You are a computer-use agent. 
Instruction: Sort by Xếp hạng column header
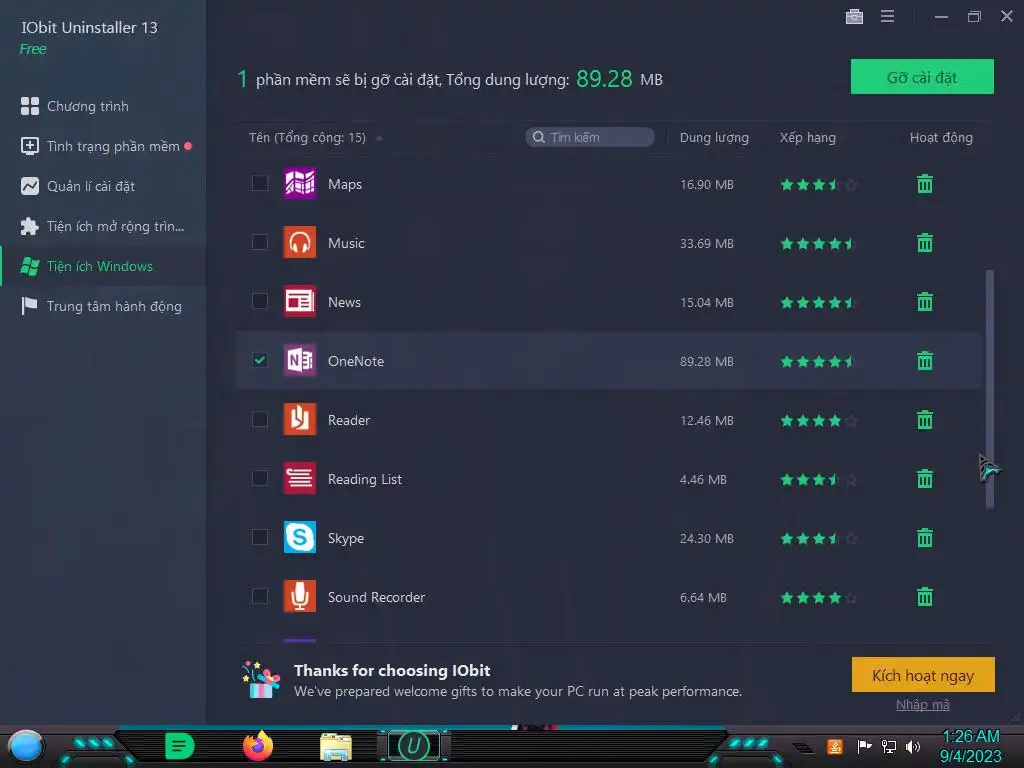click(808, 138)
